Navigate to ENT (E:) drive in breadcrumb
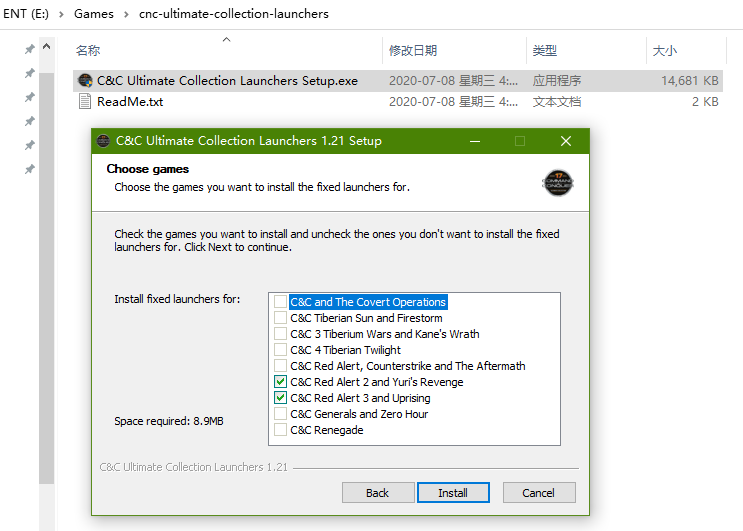 tap(26, 14)
